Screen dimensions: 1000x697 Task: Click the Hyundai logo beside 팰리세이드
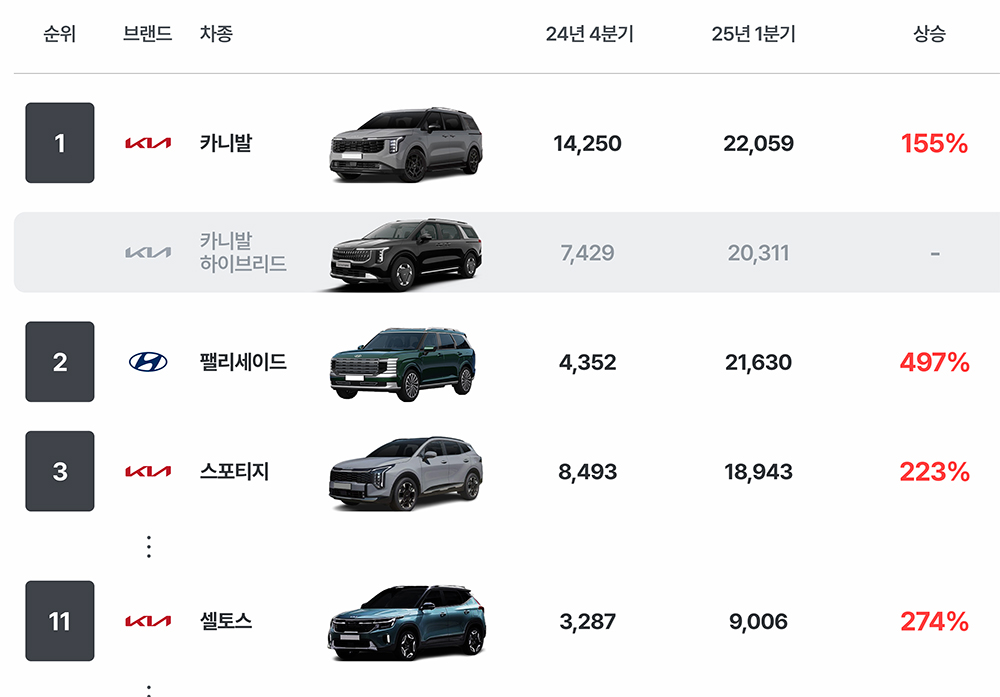(x=148, y=362)
